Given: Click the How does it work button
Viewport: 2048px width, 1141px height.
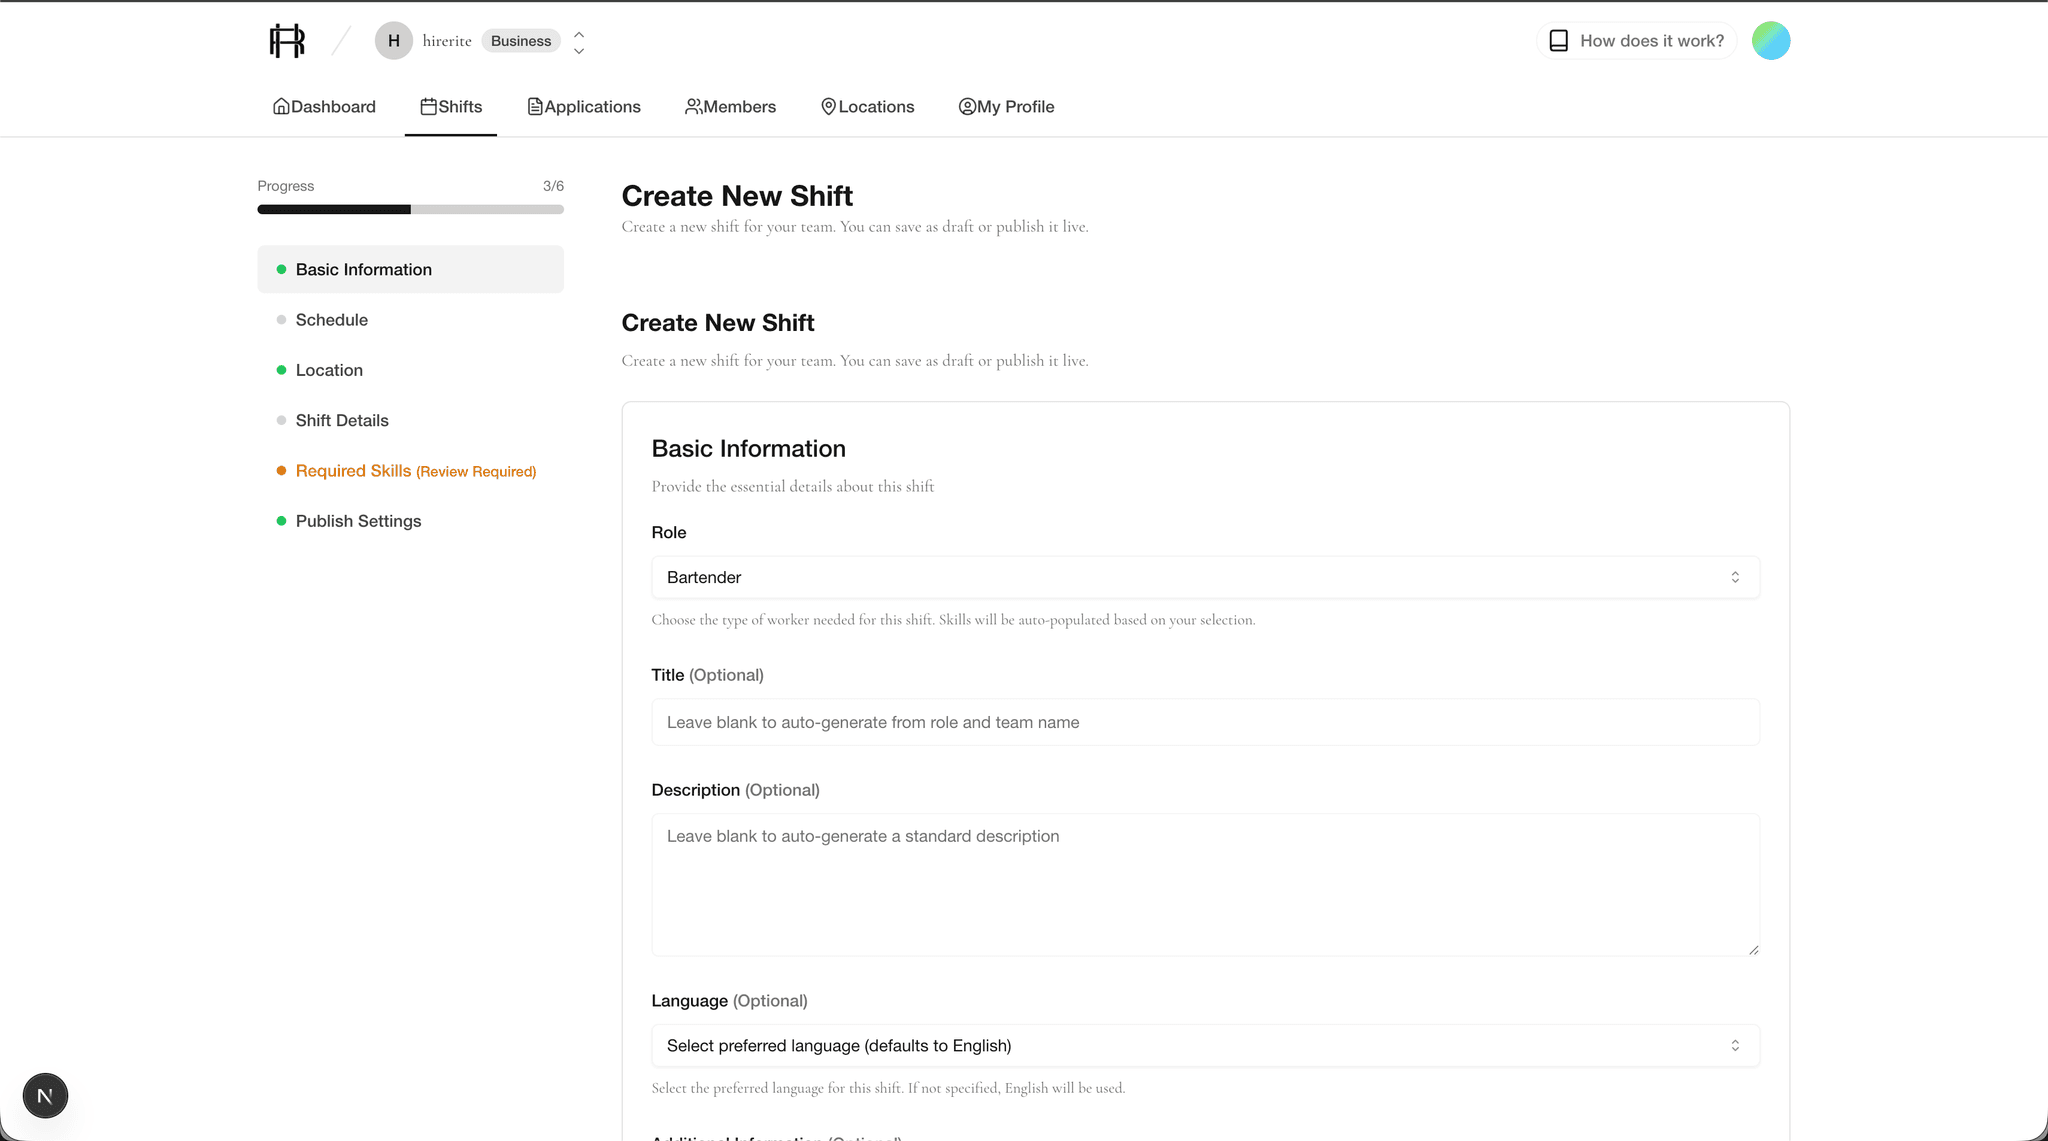Looking at the screenshot, I should [x=1636, y=41].
